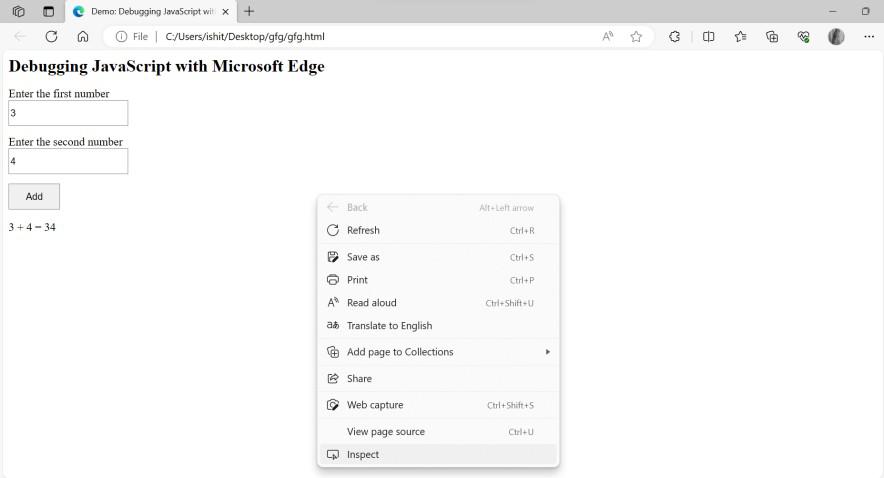The width and height of the screenshot is (884, 478).
Task: Open the Favorites list icon
Action: (x=740, y=36)
